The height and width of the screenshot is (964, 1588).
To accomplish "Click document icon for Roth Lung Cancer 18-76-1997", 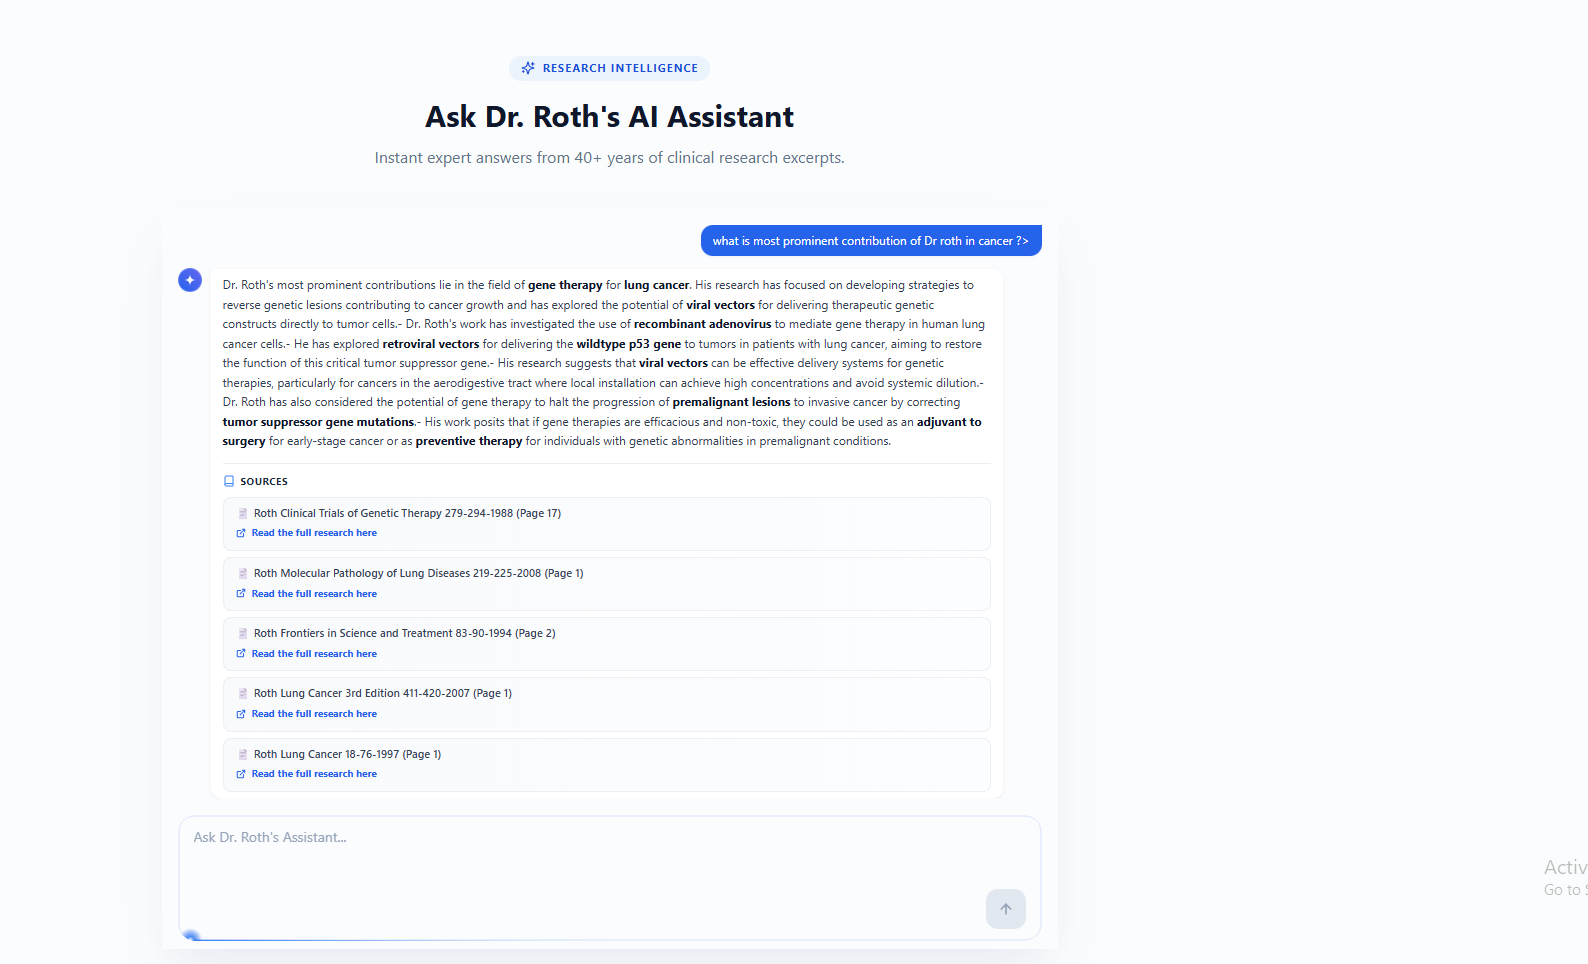I will pos(242,754).
